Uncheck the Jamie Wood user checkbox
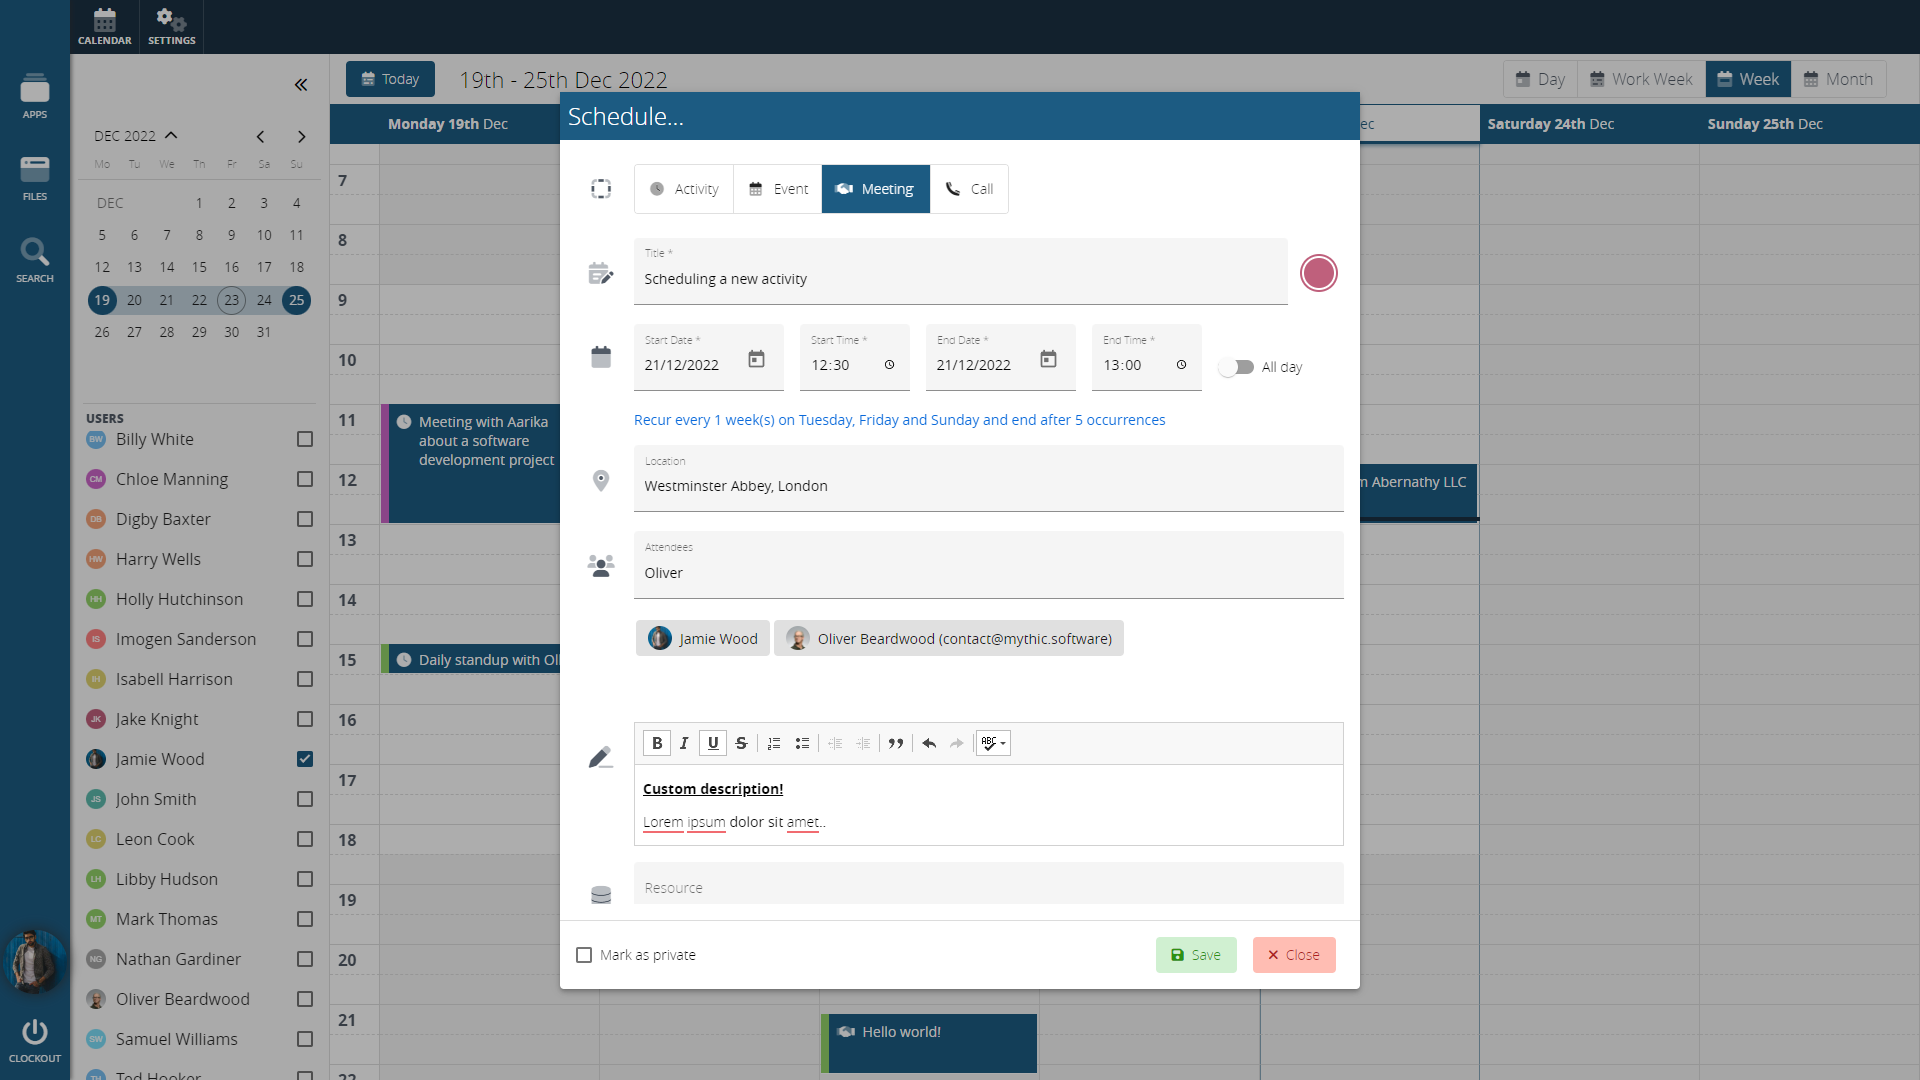This screenshot has width=1920, height=1080. 305,759
